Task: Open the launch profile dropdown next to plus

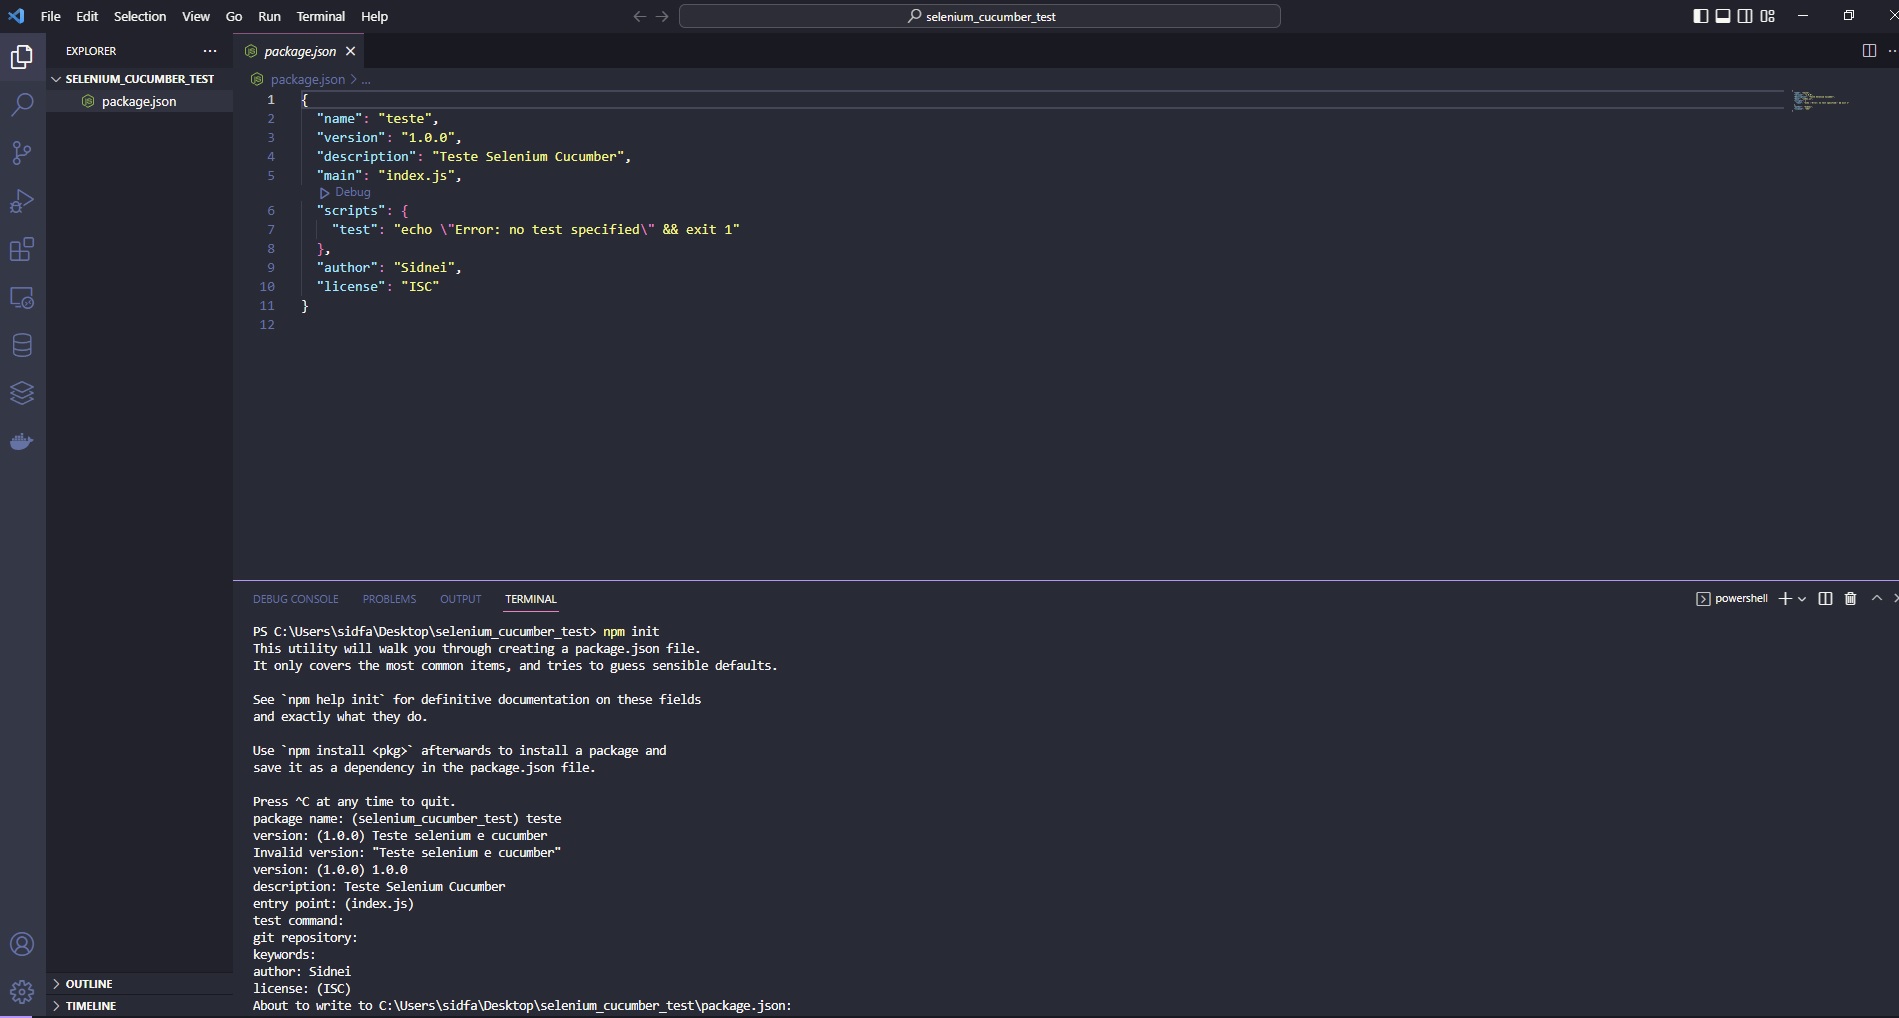Action: [1802, 599]
